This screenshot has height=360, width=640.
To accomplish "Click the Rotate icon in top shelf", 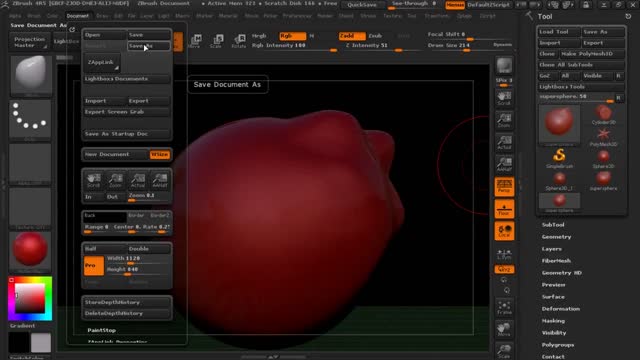I will [x=239, y=41].
